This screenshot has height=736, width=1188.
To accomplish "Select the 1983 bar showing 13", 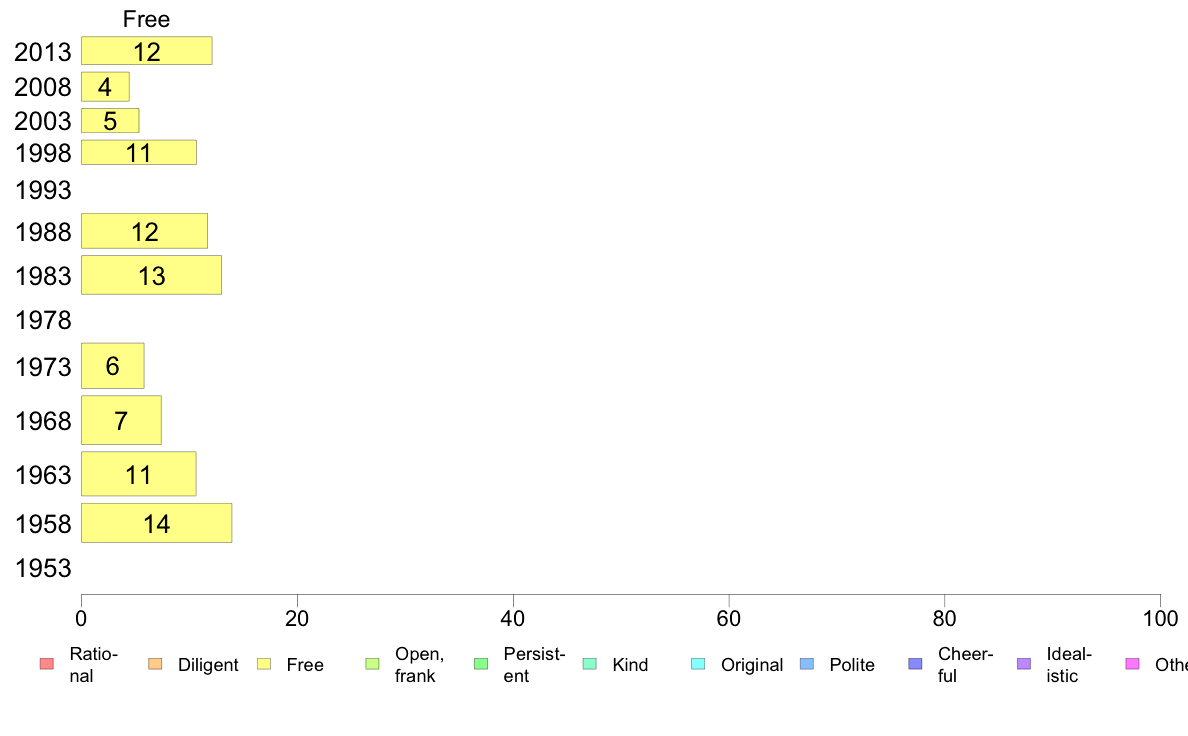I will (152, 275).
